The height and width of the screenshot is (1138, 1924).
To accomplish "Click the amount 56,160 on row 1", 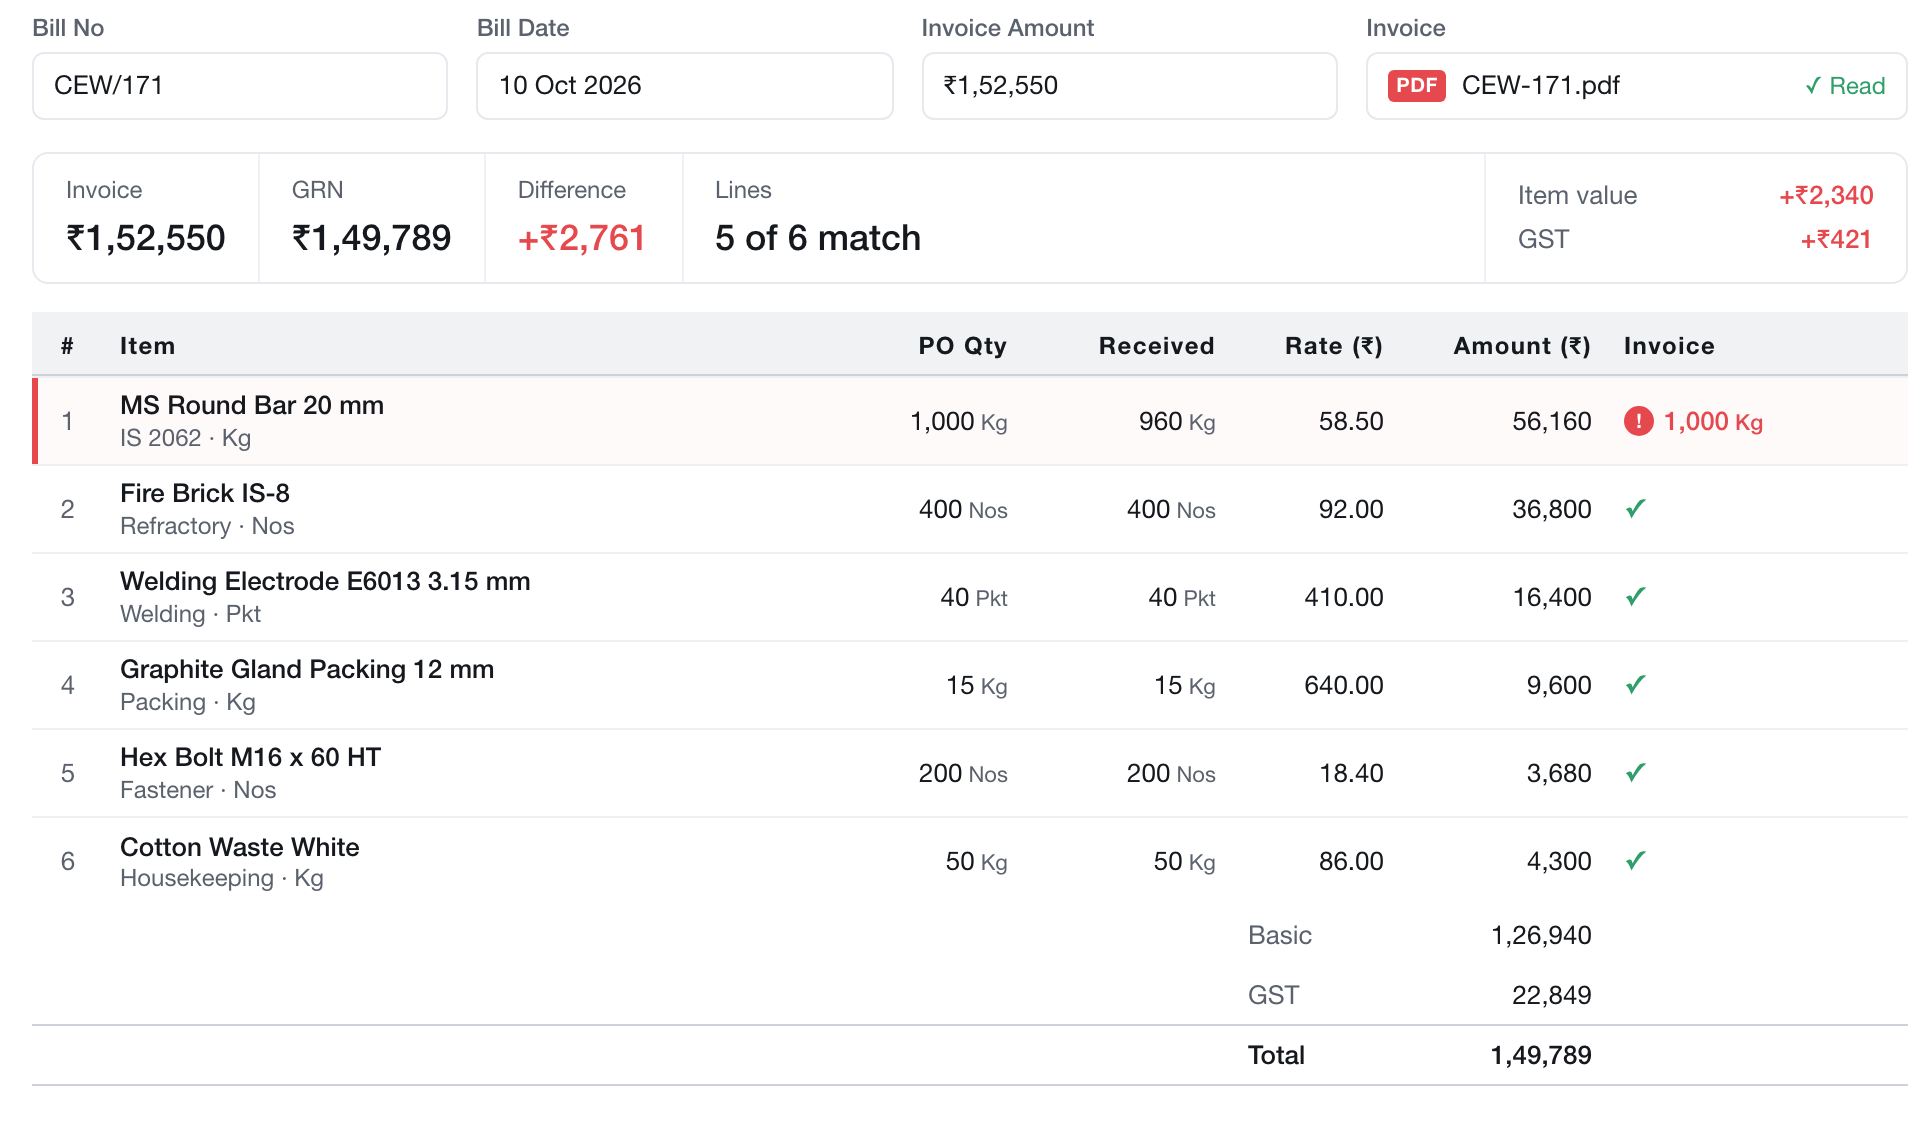I will 1551,421.
